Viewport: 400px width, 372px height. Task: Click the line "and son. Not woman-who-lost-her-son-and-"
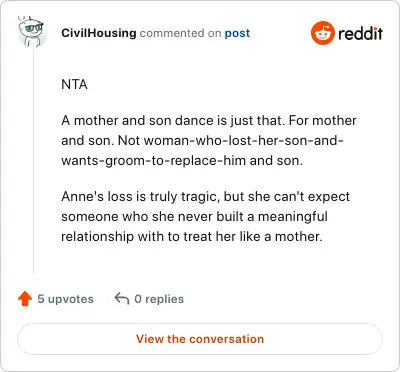point(202,141)
